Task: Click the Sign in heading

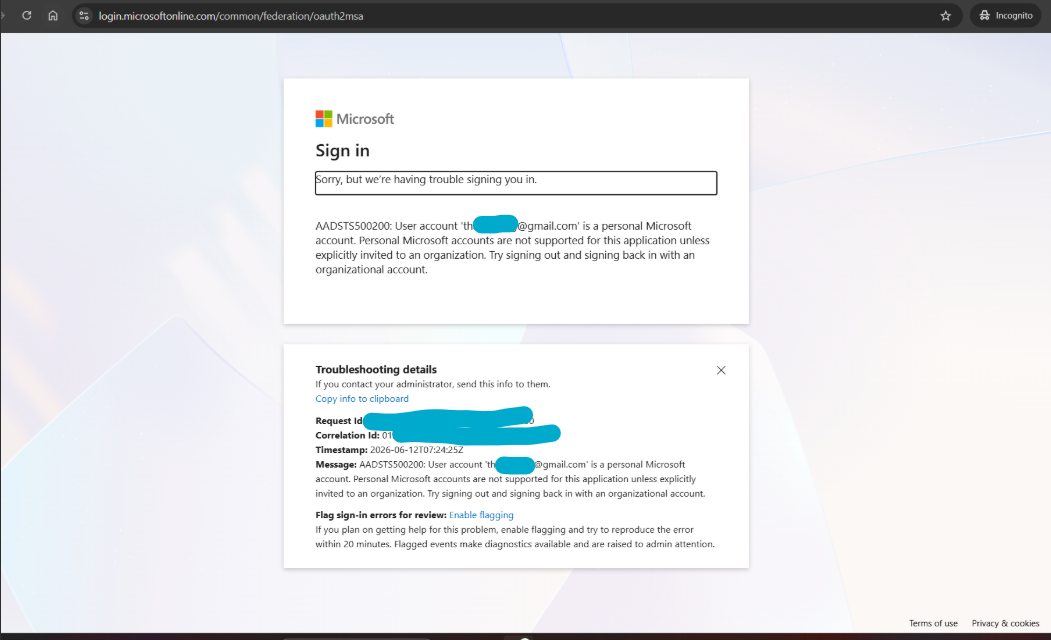Action: 343,151
